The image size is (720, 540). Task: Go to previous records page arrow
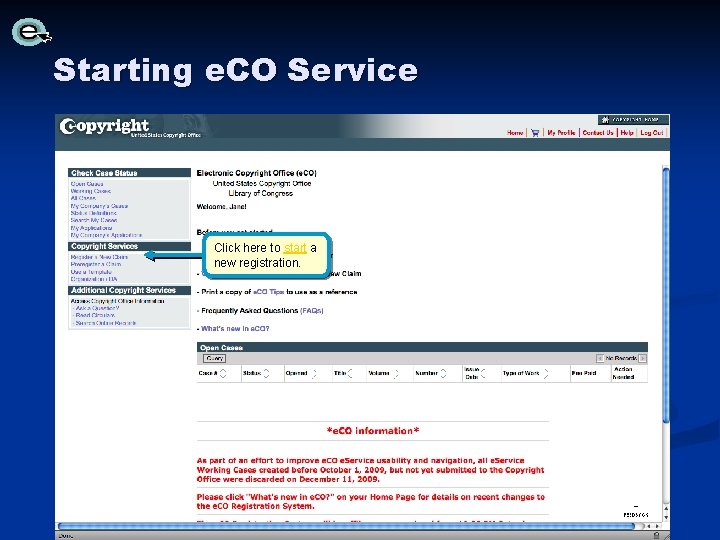coord(600,358)
